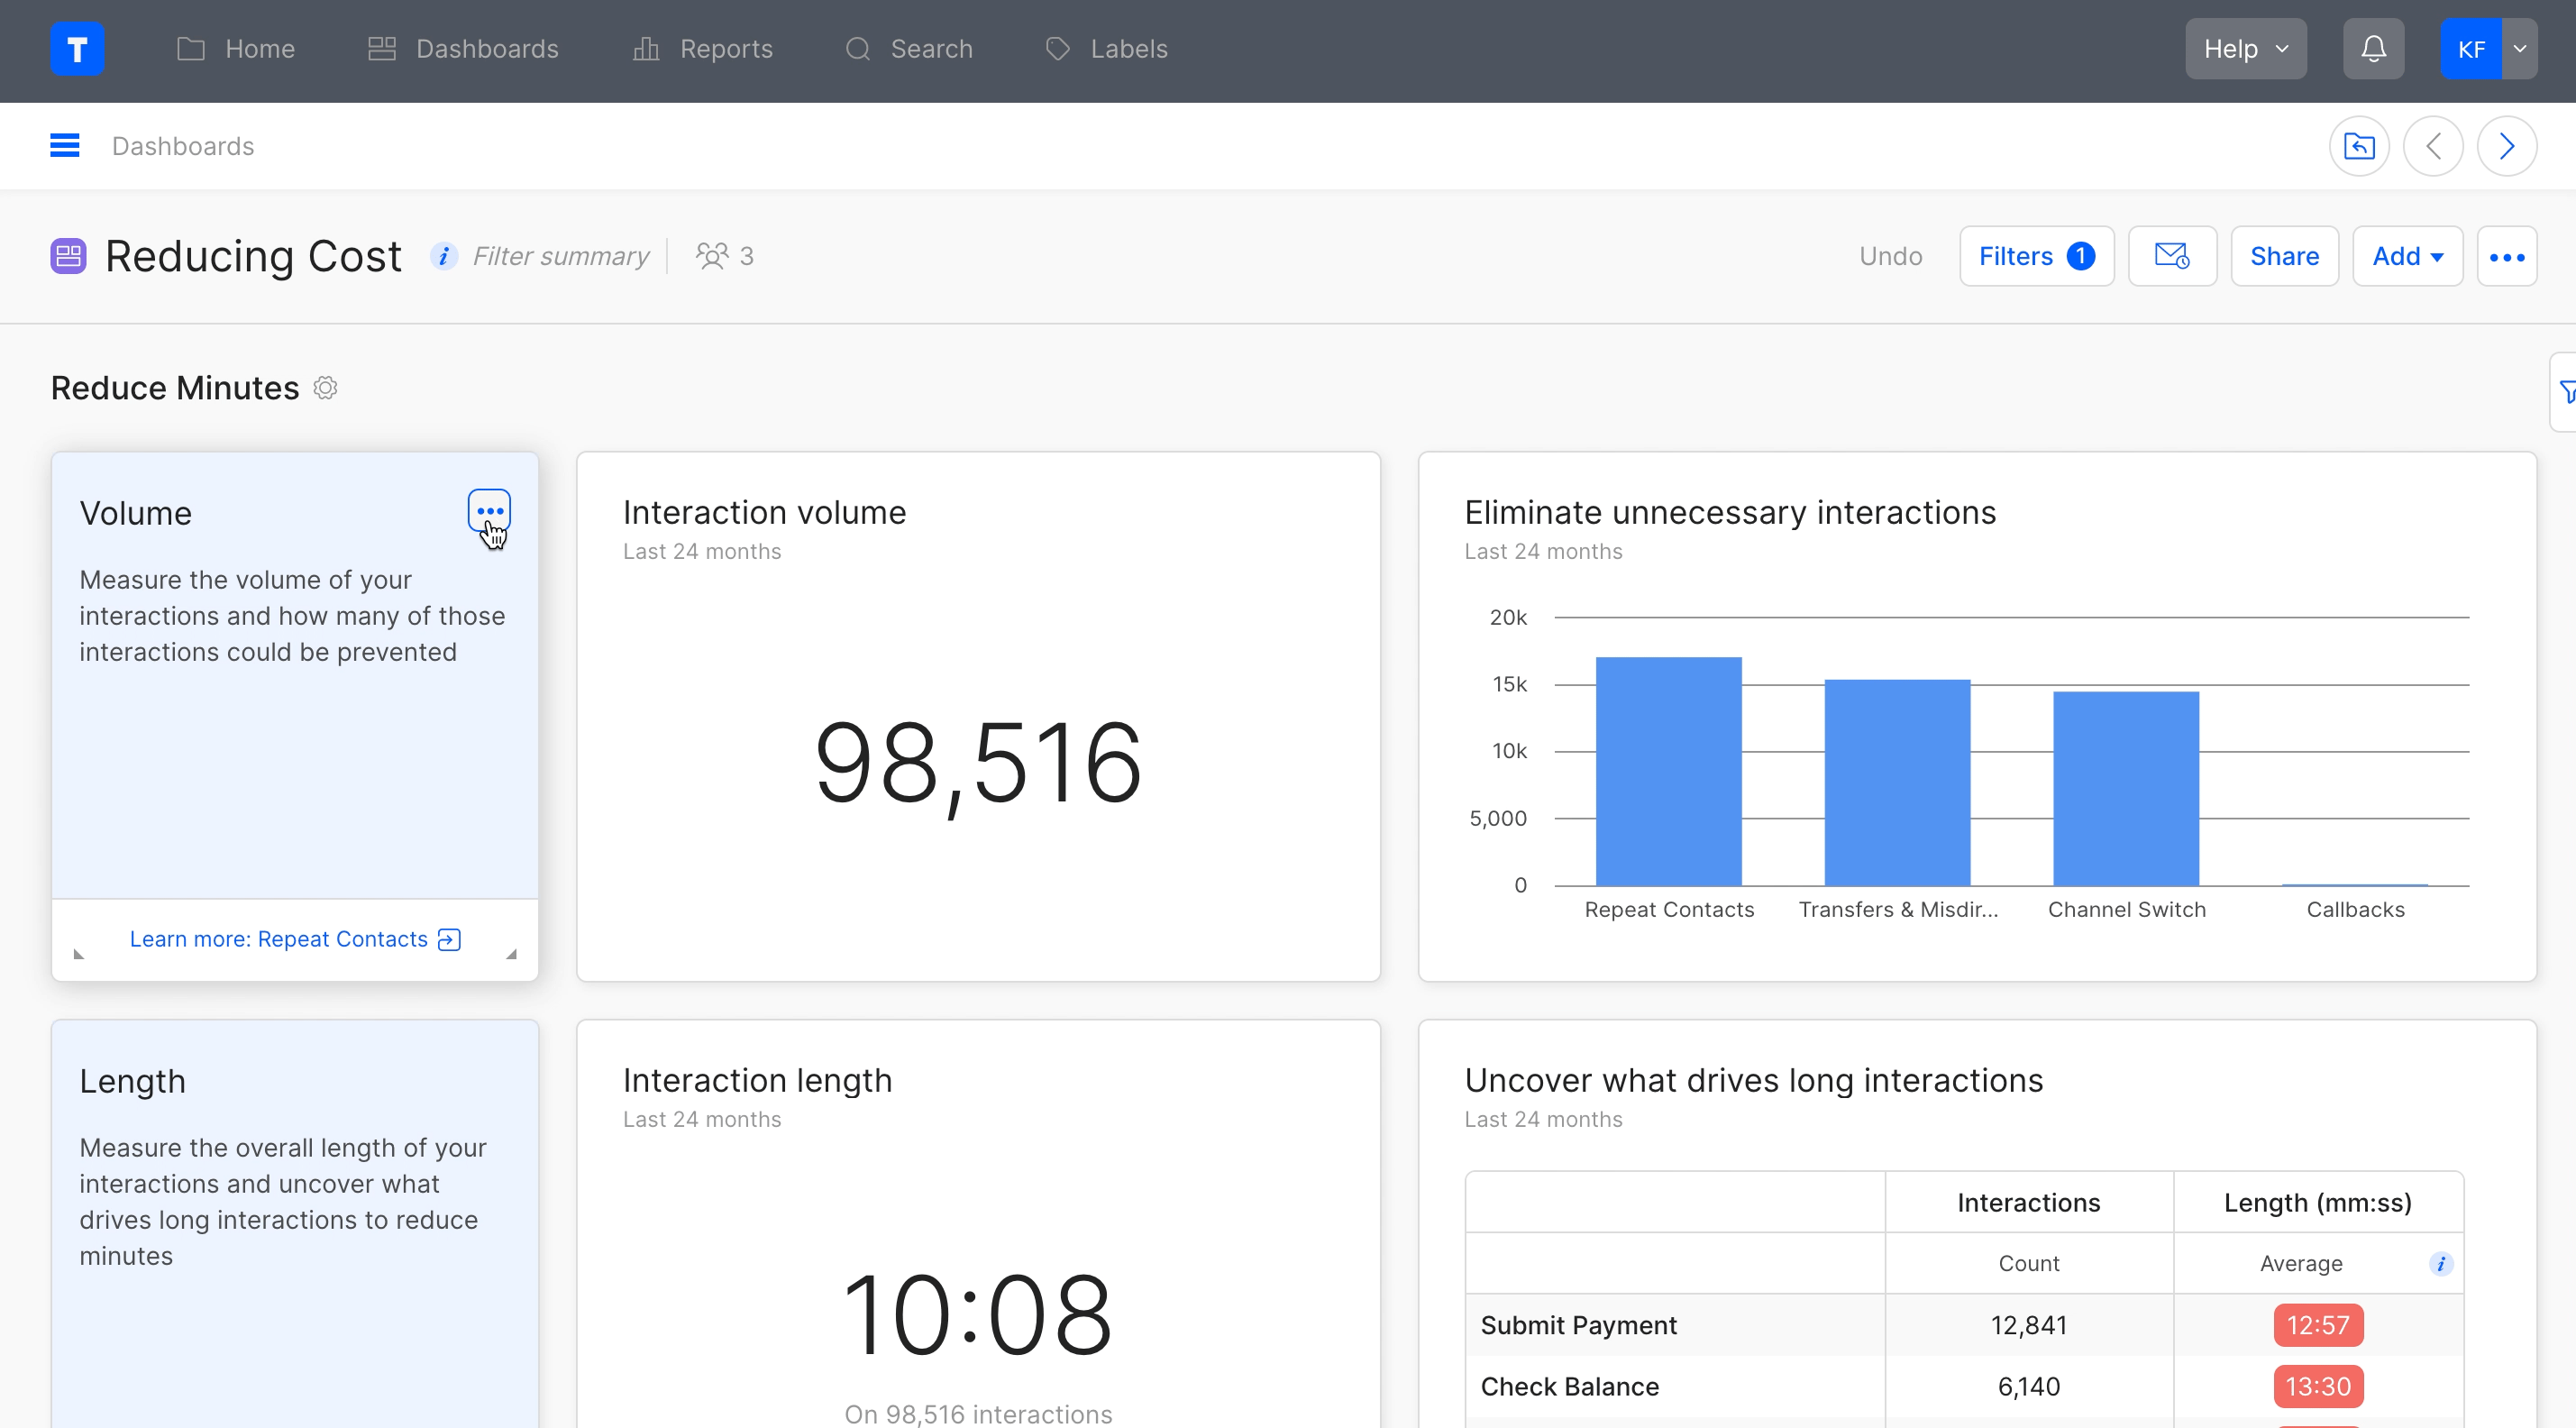The width and height of the screenshot is (2576, 1428).
Task: Go to next dashboard arrow
Action: click(2506, 146)
